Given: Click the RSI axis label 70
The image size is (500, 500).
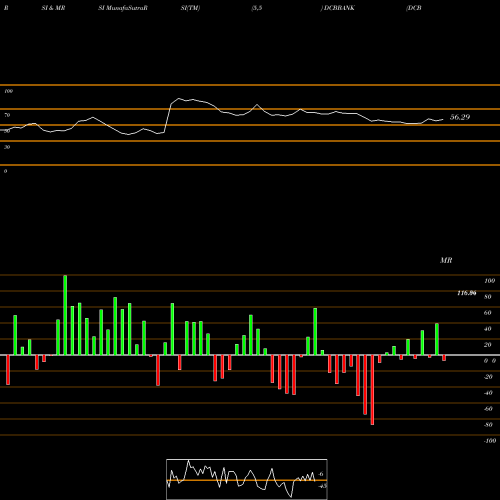Looking at the screenshot, I should pos(7,115).
